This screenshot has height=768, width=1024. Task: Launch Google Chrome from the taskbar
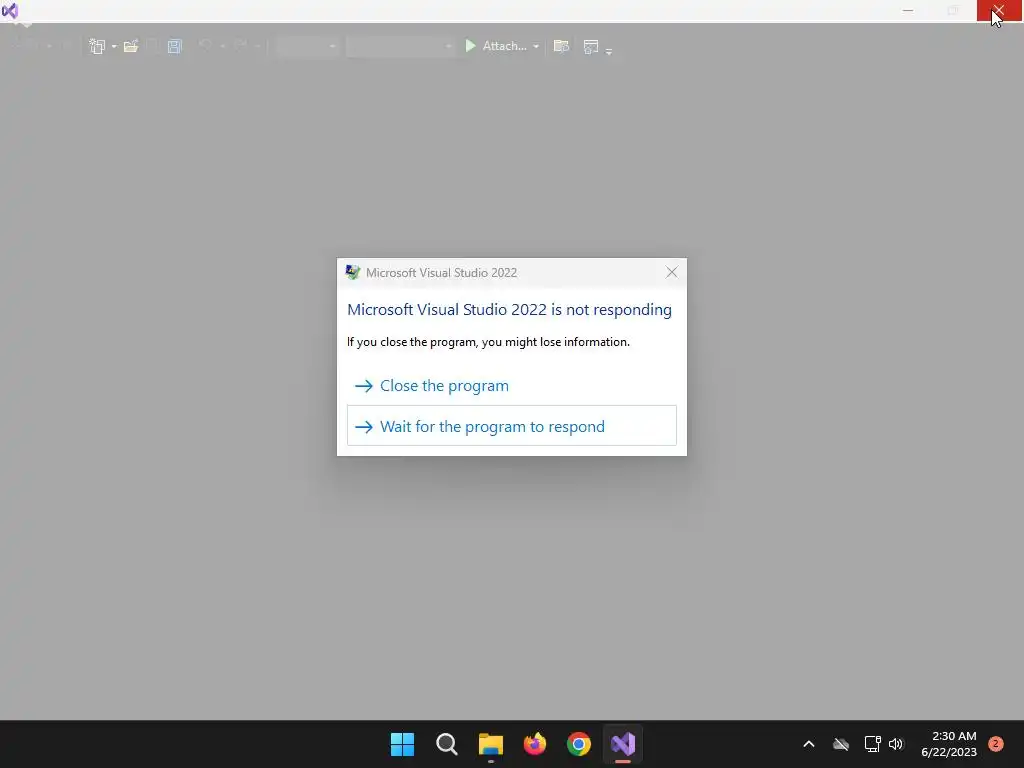coord(579,744)
